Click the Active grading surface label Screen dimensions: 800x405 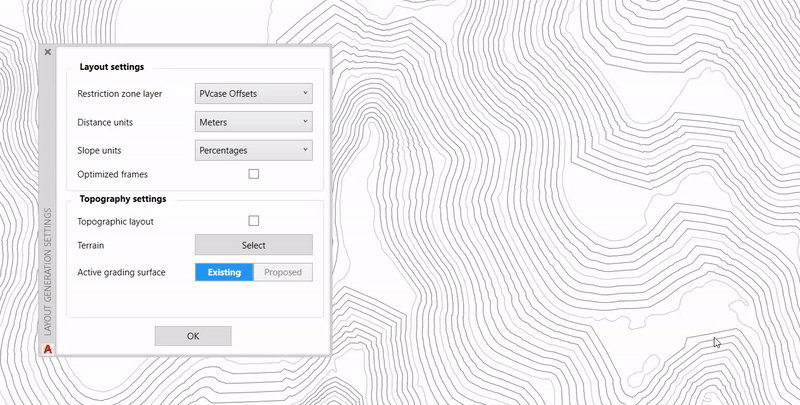(121, 272)
